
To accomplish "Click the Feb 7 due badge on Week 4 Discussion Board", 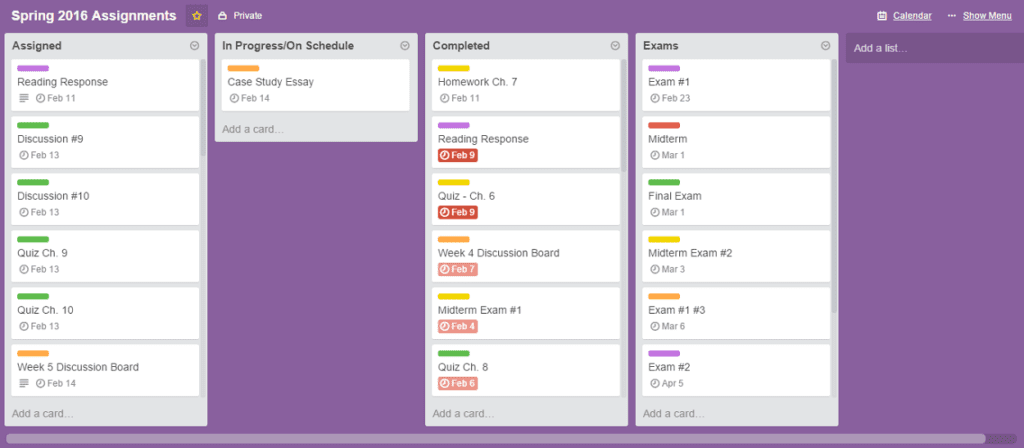I will point(457,270).
